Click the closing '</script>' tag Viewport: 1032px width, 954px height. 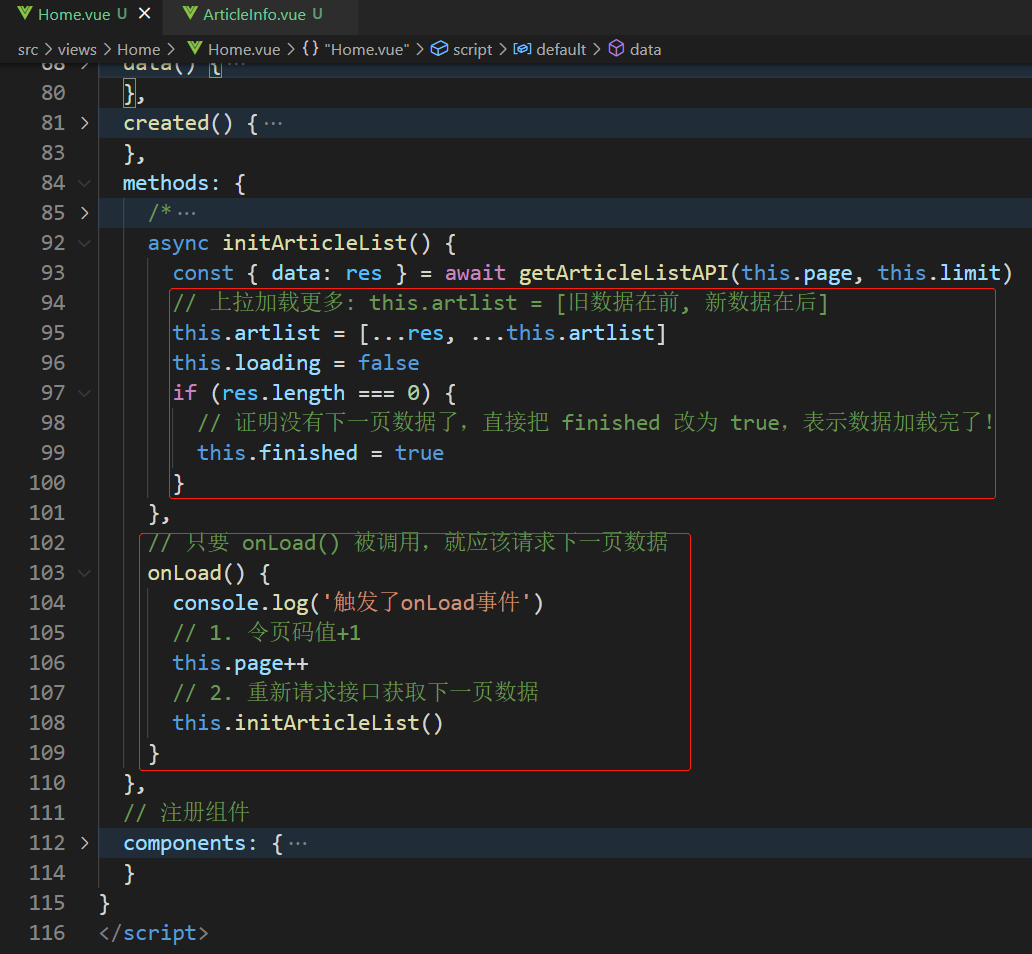click(x=153, y=933)
